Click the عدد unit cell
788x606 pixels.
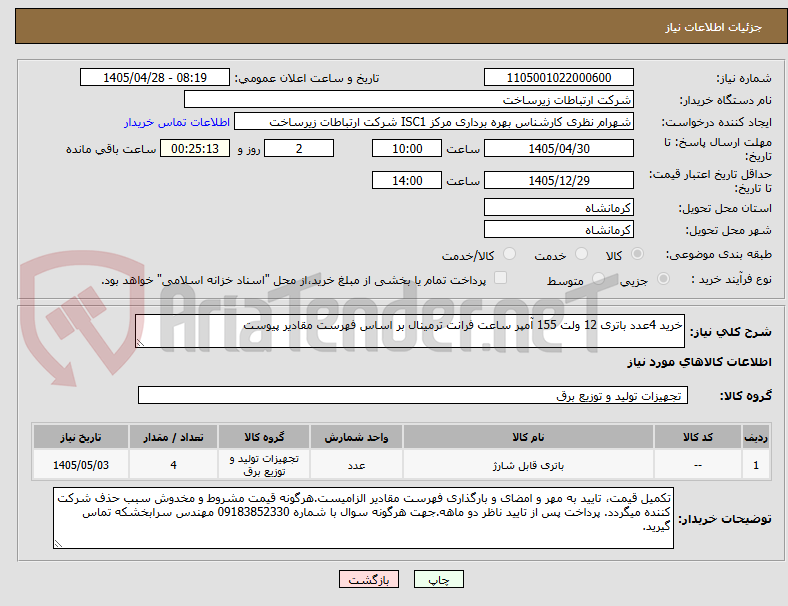(356, 465)
